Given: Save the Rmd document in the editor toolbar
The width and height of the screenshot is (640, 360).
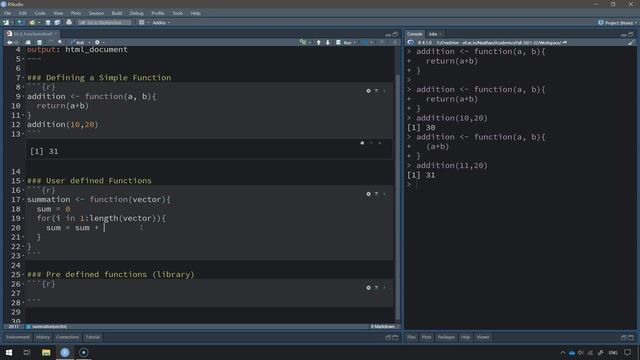Looking at the screenshot, I should tap(39, 42).
